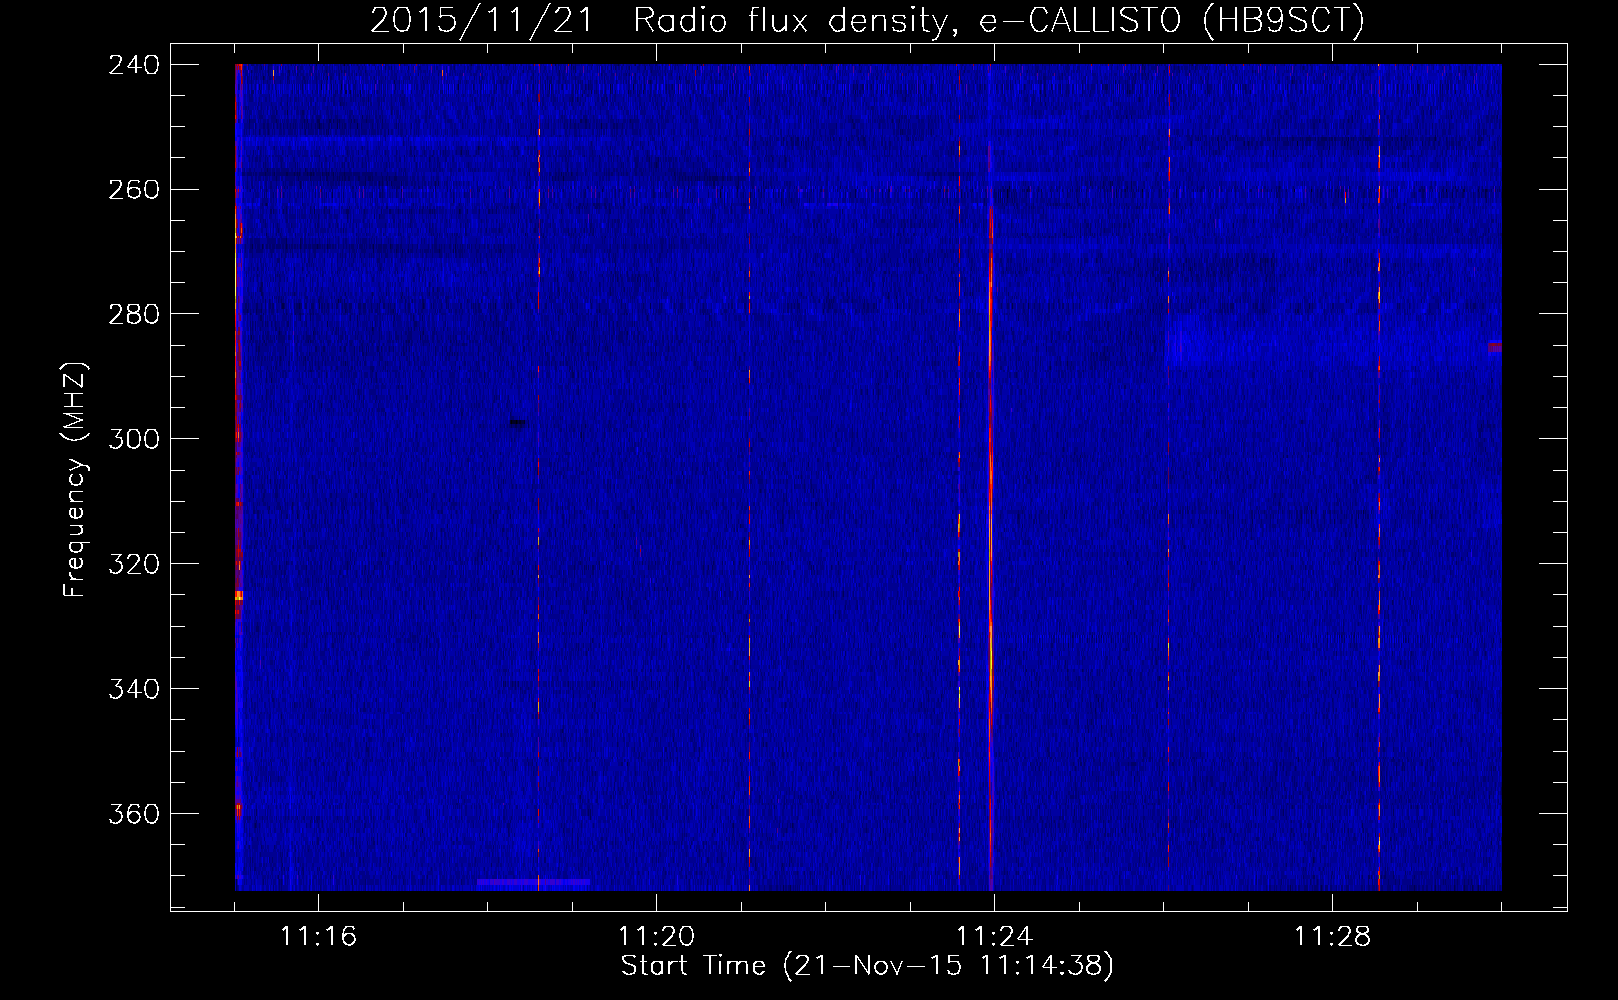This screenshot has height=1000, width=1618.
Task: Click the small dark spot near 300 MHz
Action: (518, 422)
